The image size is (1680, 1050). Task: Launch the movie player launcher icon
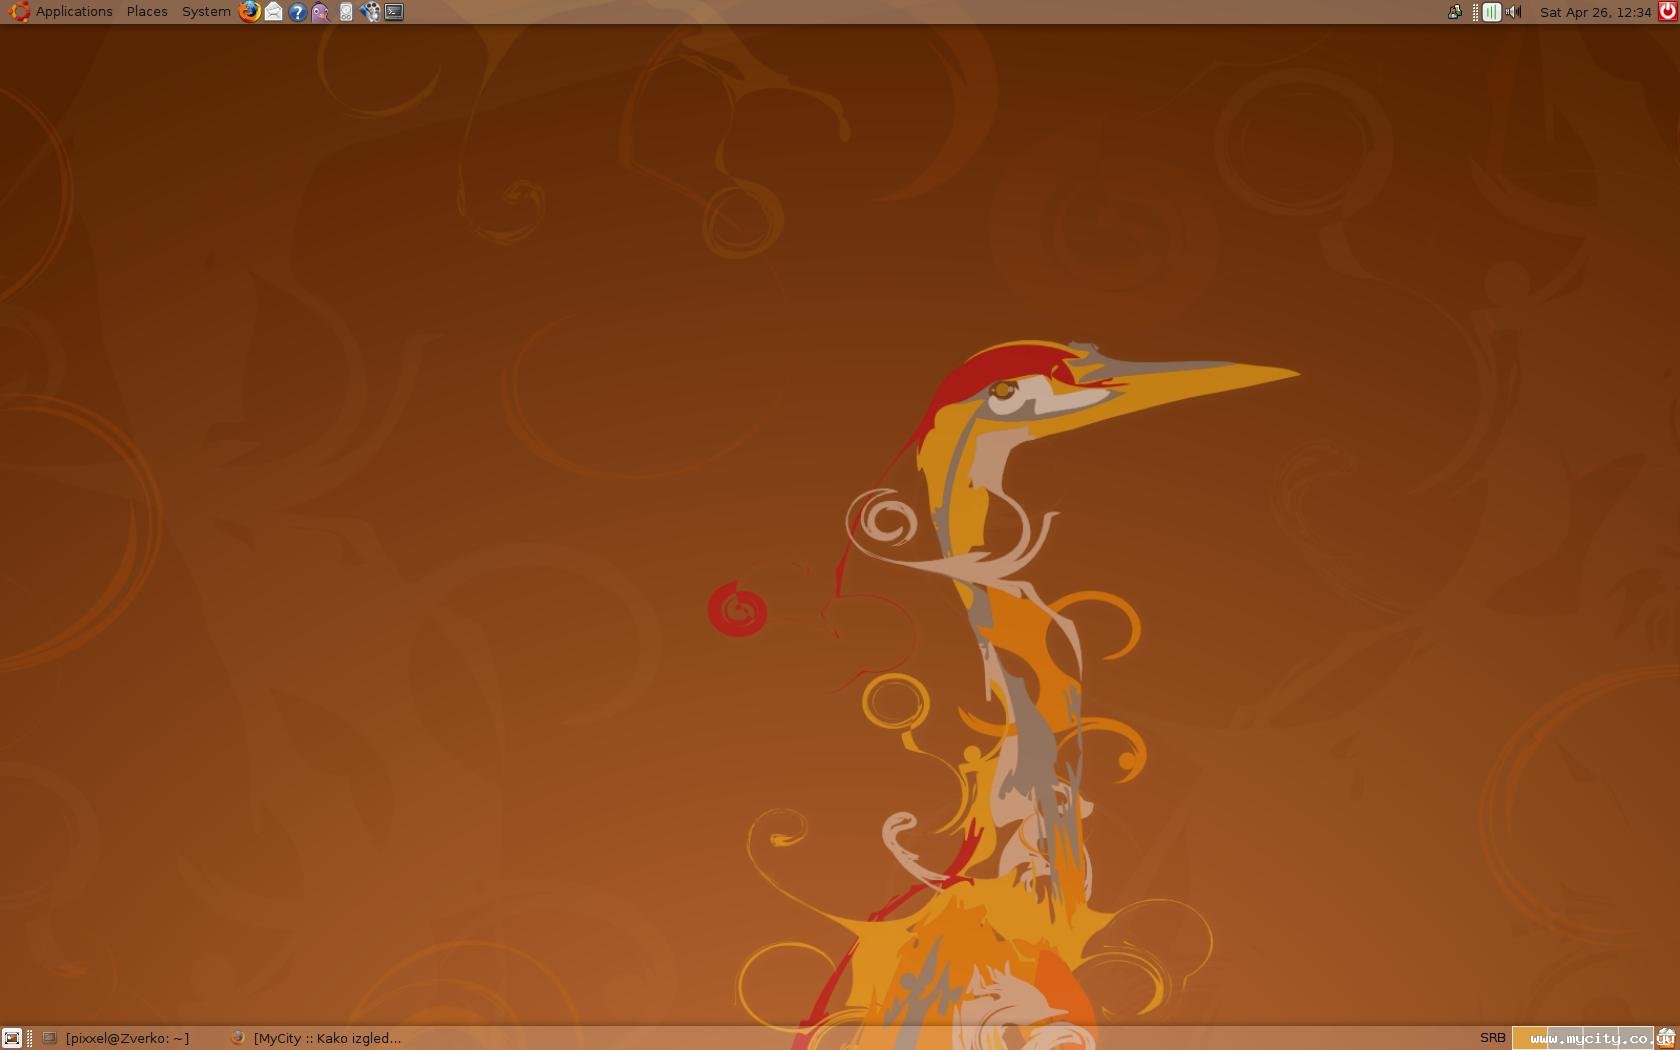pos(370,12)
